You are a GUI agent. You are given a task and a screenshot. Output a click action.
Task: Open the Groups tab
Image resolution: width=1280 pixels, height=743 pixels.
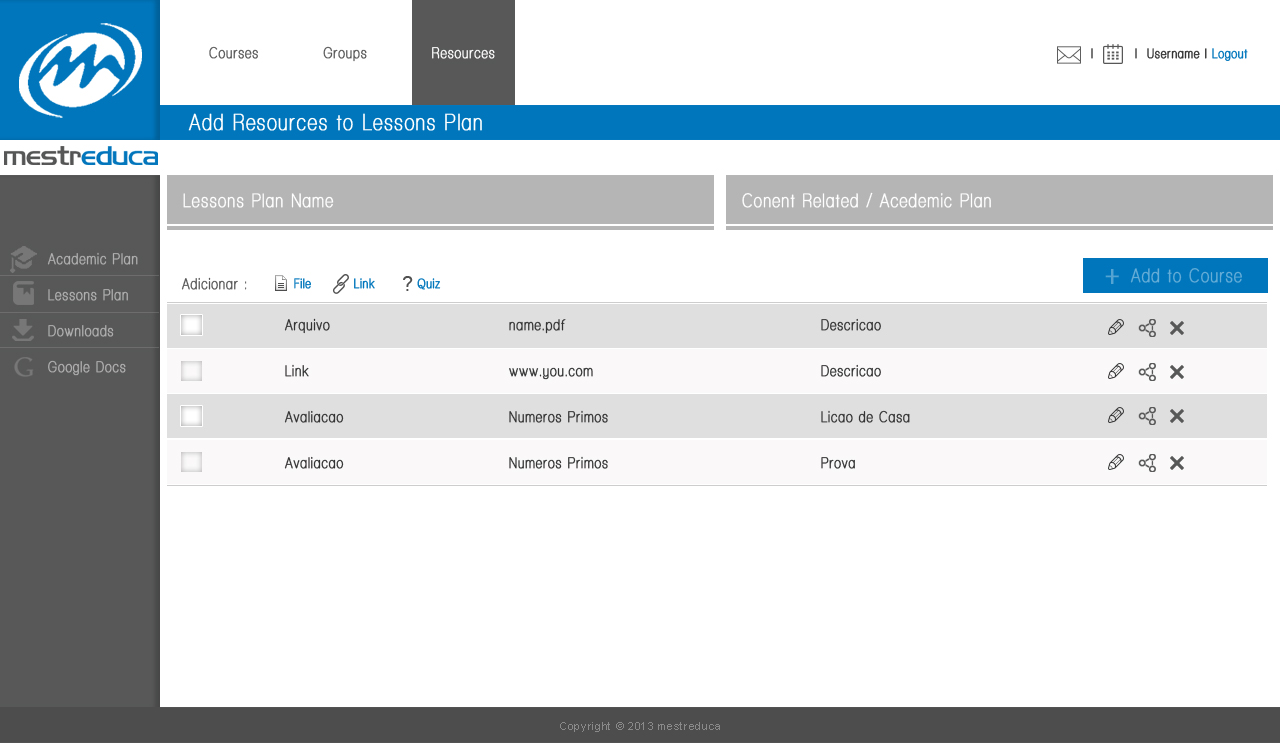345,53
